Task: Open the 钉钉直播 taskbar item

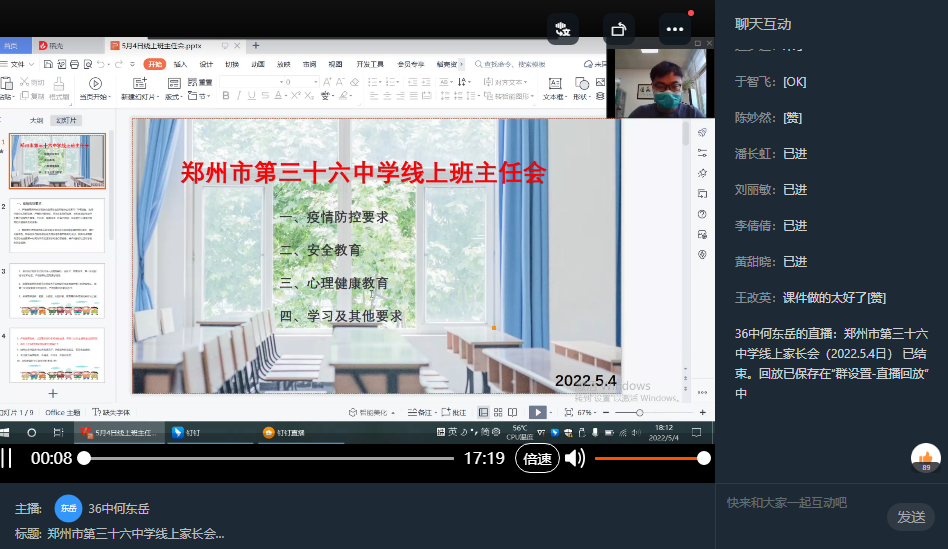Action: pyautogui.click(x=290, y=432)
